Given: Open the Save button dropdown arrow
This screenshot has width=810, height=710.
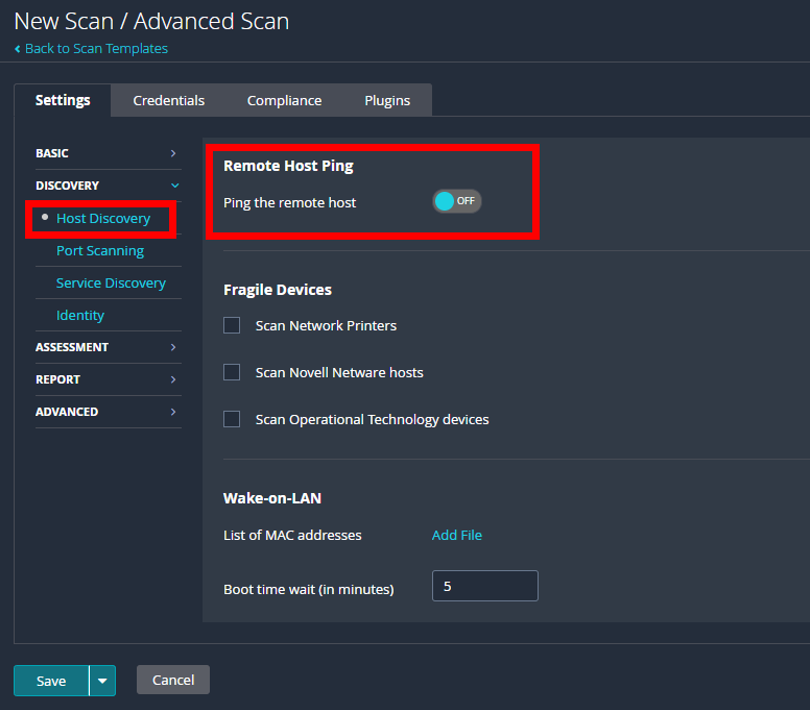Looking at the screenshot, I should pyautogui.click(x=101, y=680).
